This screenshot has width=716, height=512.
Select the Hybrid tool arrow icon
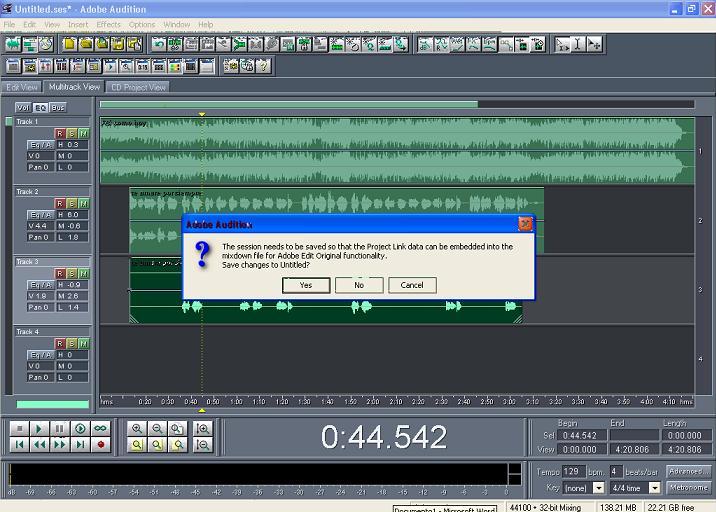[562, 44]
